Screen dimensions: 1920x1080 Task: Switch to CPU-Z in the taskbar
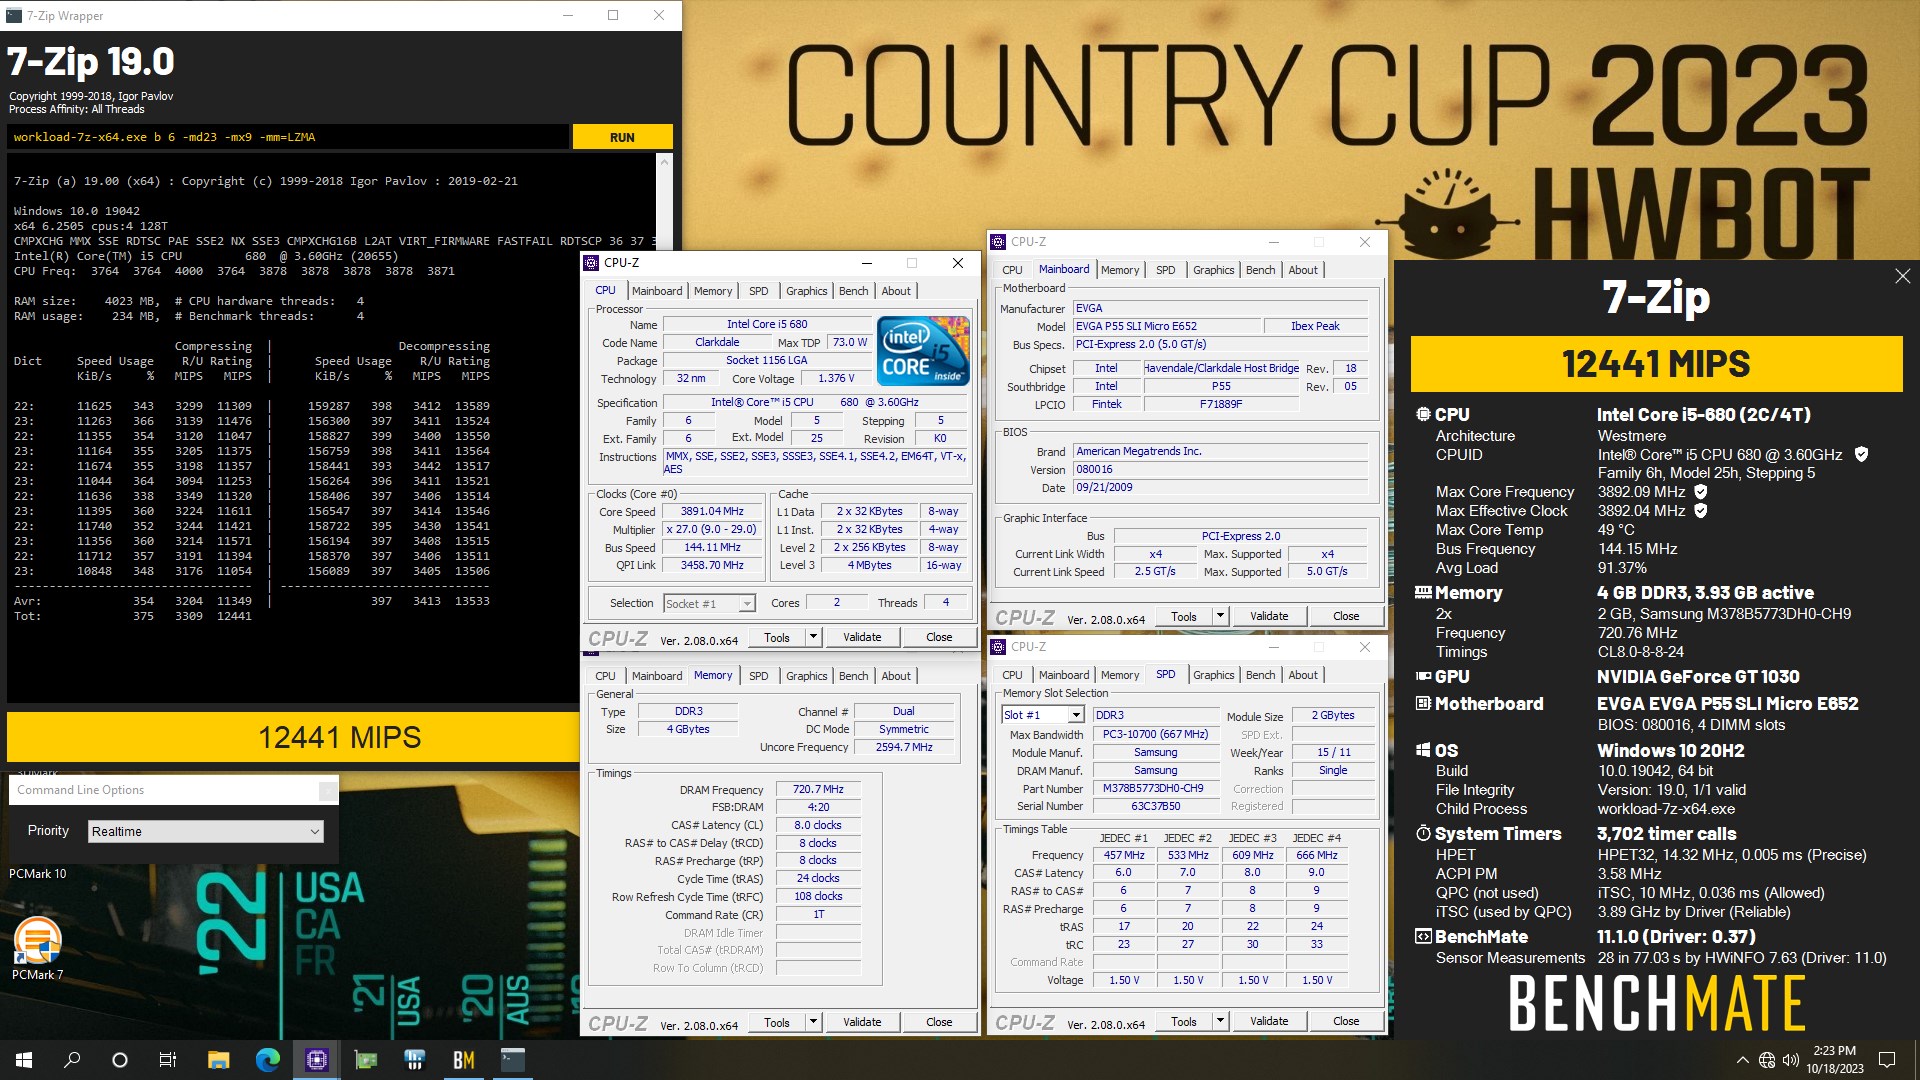pos(316,1060)
